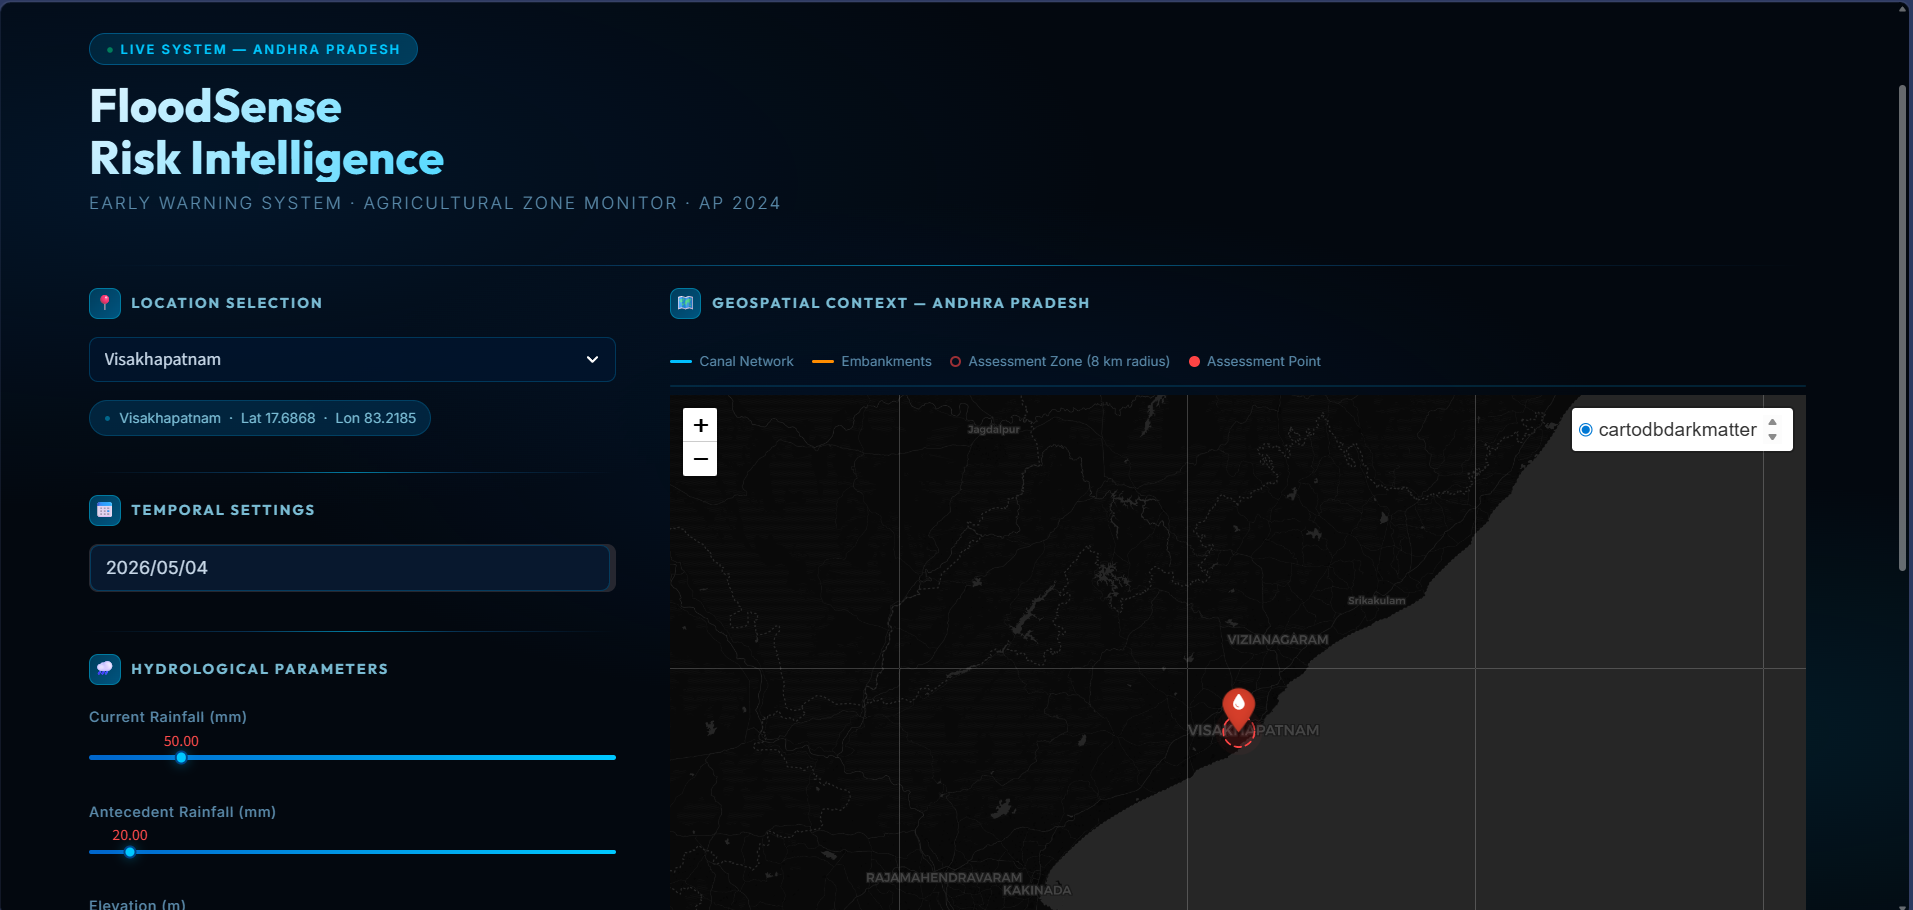The height and width of the screenshot is (910, 1913).
Task: Click the Visakhapatnam Lat/Lon coordinates chip
Action: click(x=260, y=418)
